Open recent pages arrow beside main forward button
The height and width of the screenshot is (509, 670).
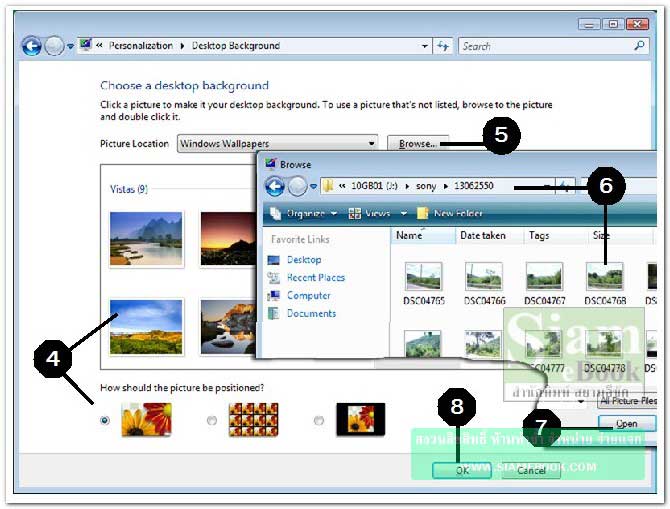point(71,46)
